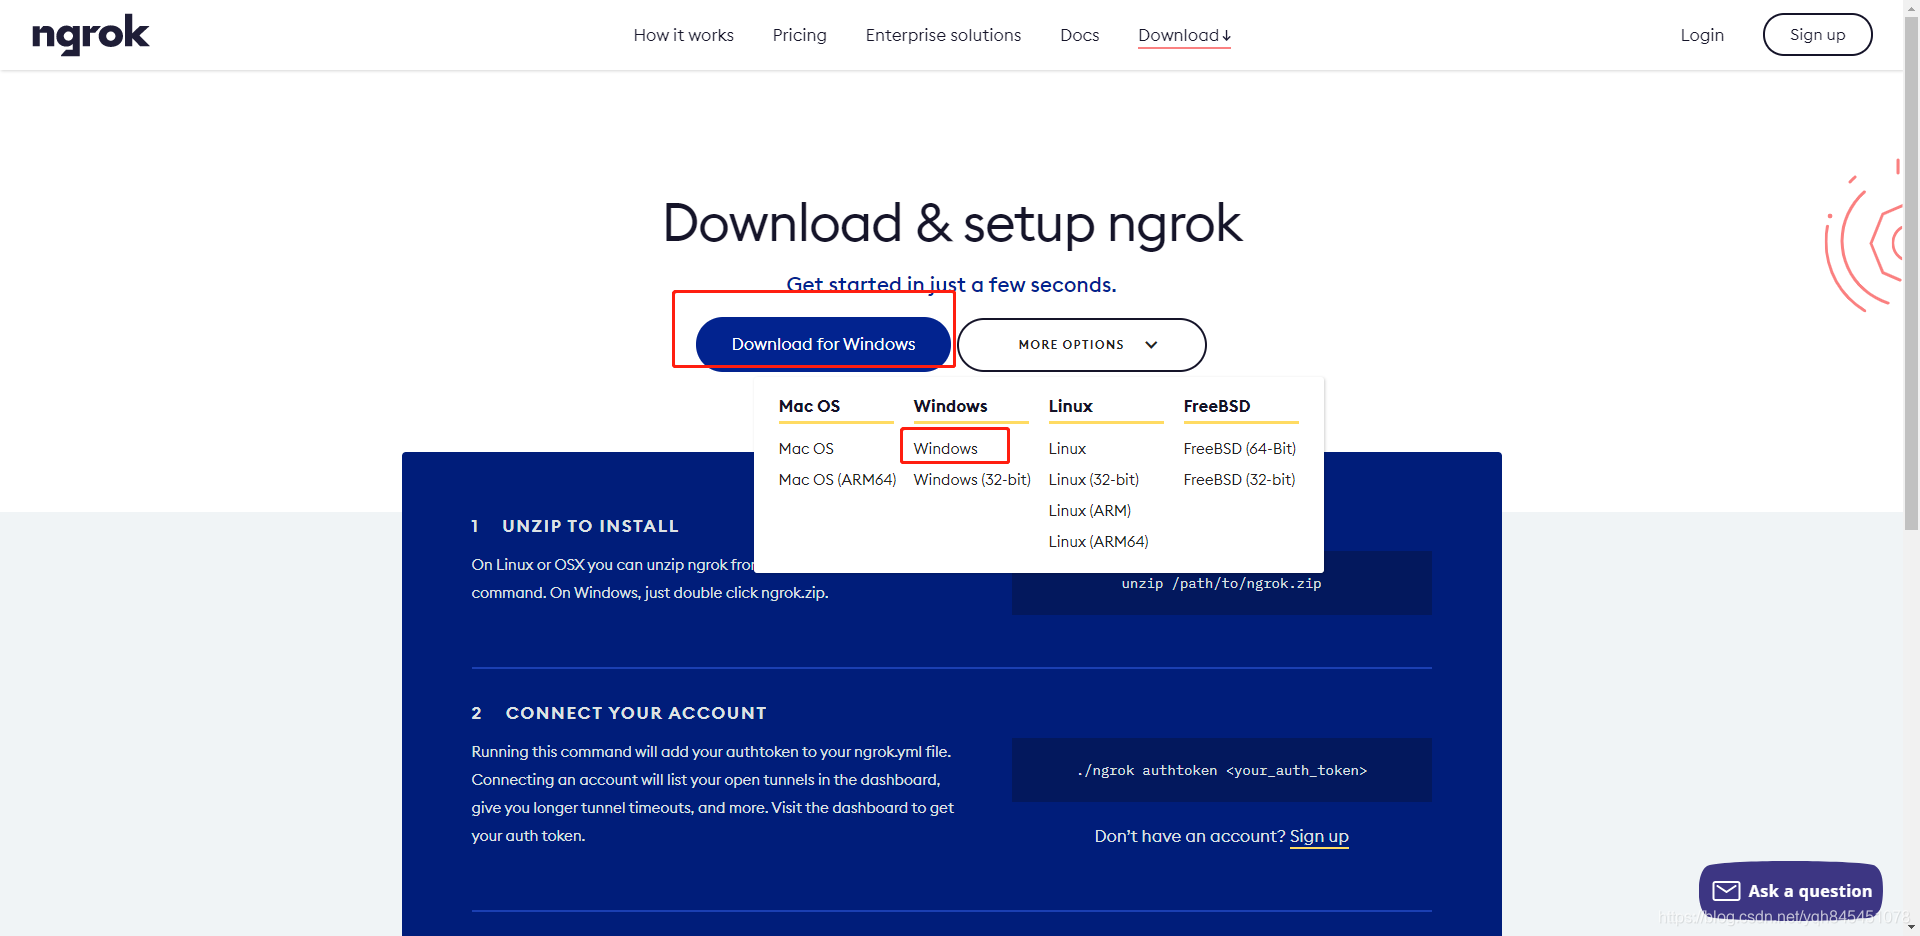
Task: Click the Sign up button in header
Action: 1817,35
